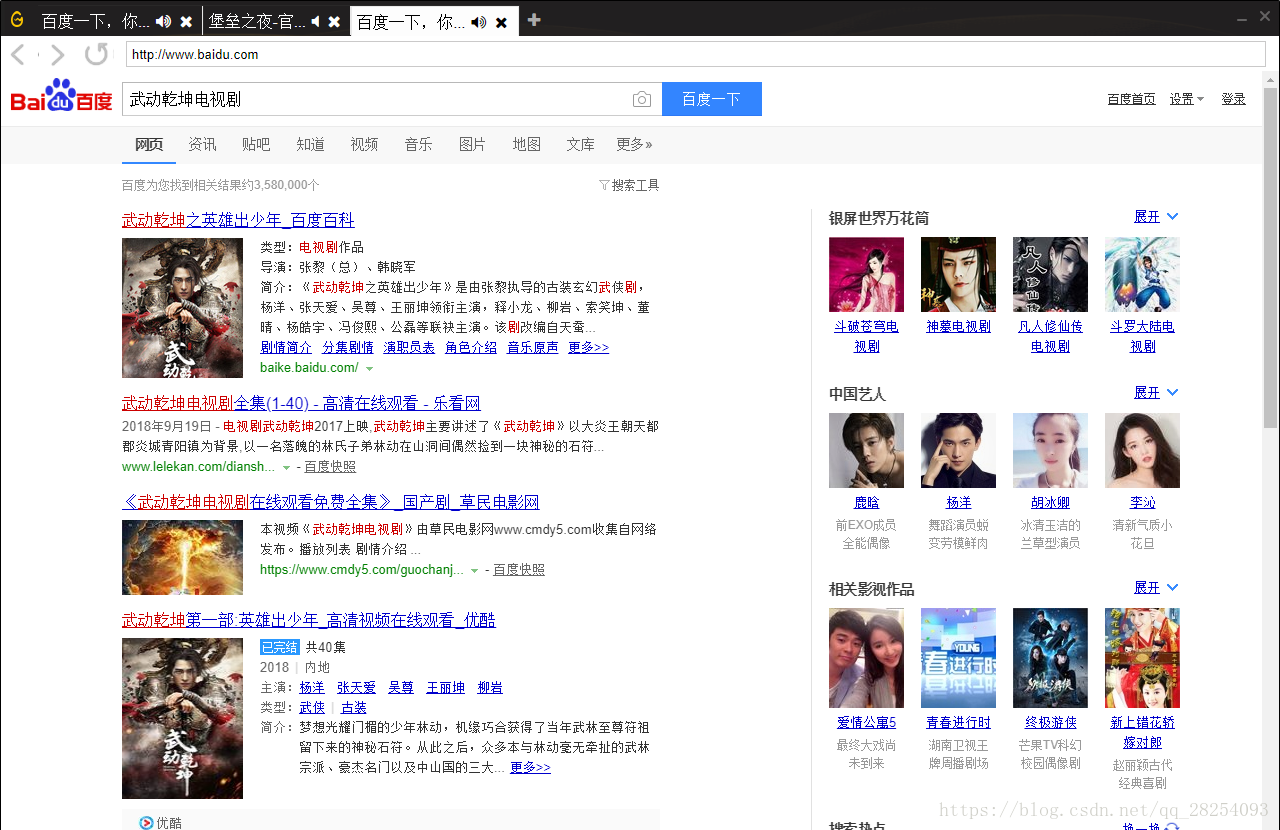Open 百度快照 for the lelekan result

click(x=330, y=467)
